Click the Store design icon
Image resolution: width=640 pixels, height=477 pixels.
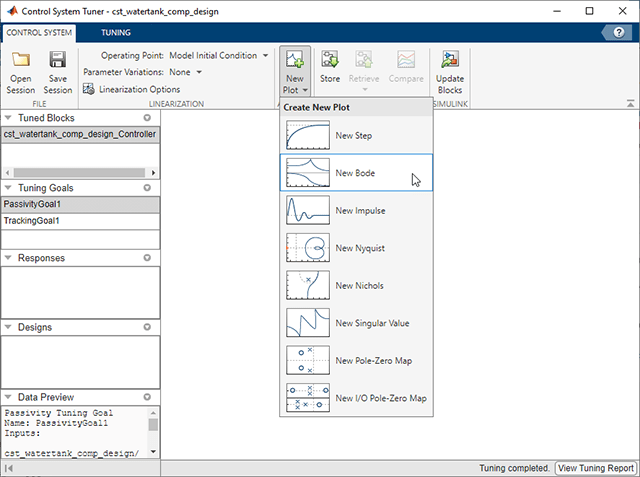[330, 60]
